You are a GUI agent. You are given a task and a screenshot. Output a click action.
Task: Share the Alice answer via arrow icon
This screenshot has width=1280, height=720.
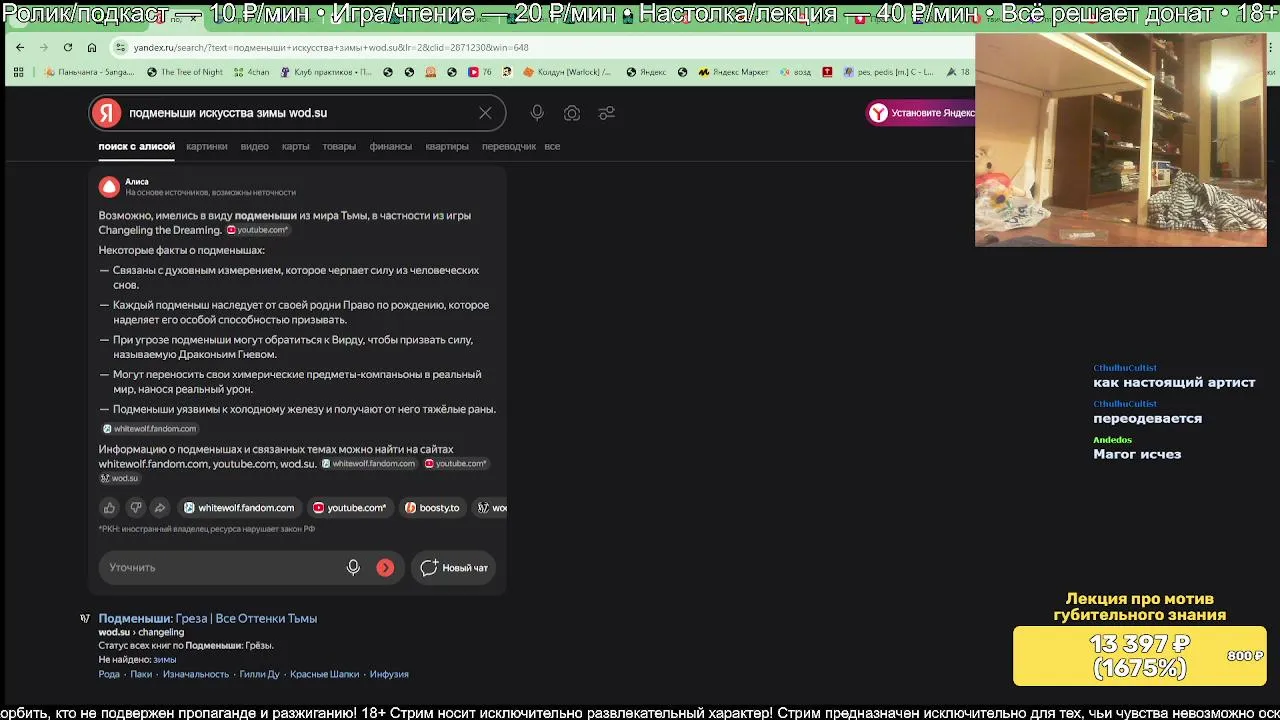click(160, 508)
